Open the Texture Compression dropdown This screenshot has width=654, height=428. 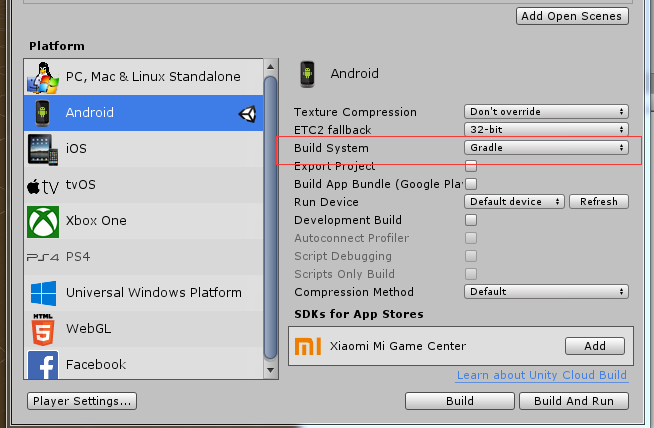coord(546,112)
